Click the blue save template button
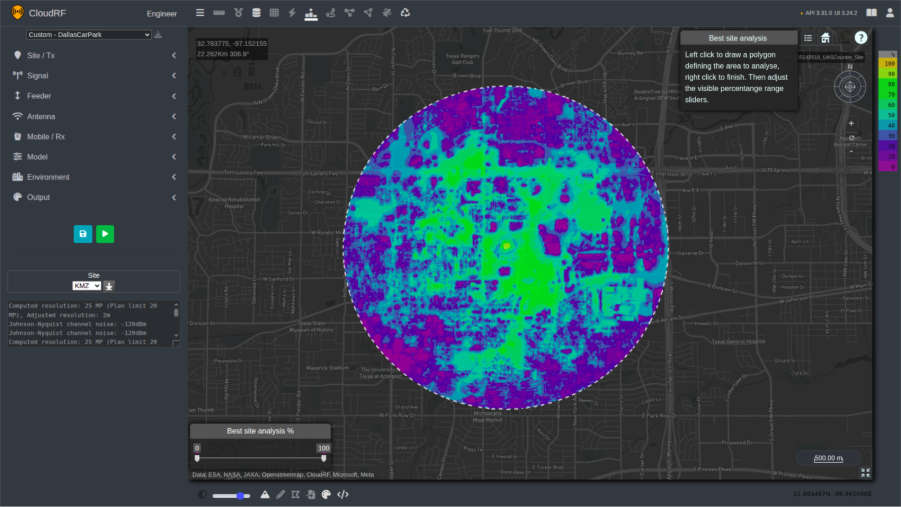Image resolution: width=901 pixels, height=507 pixels. pos(82,234)
